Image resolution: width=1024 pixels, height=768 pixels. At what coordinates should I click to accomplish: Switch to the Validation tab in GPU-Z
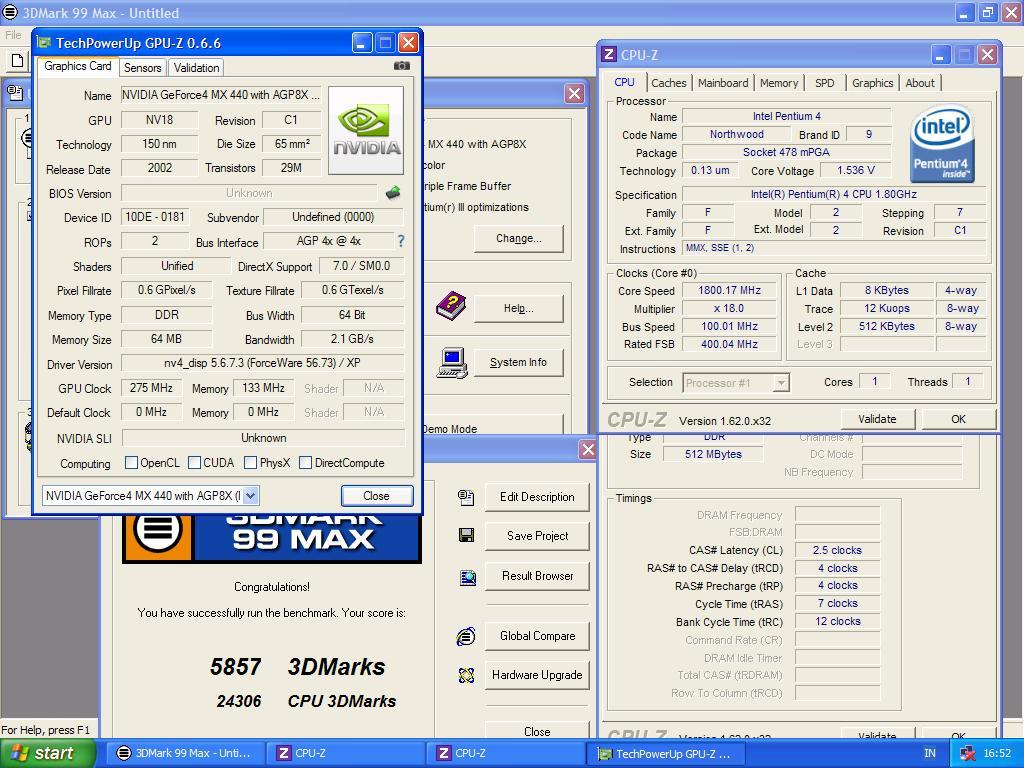pos(196,68)
